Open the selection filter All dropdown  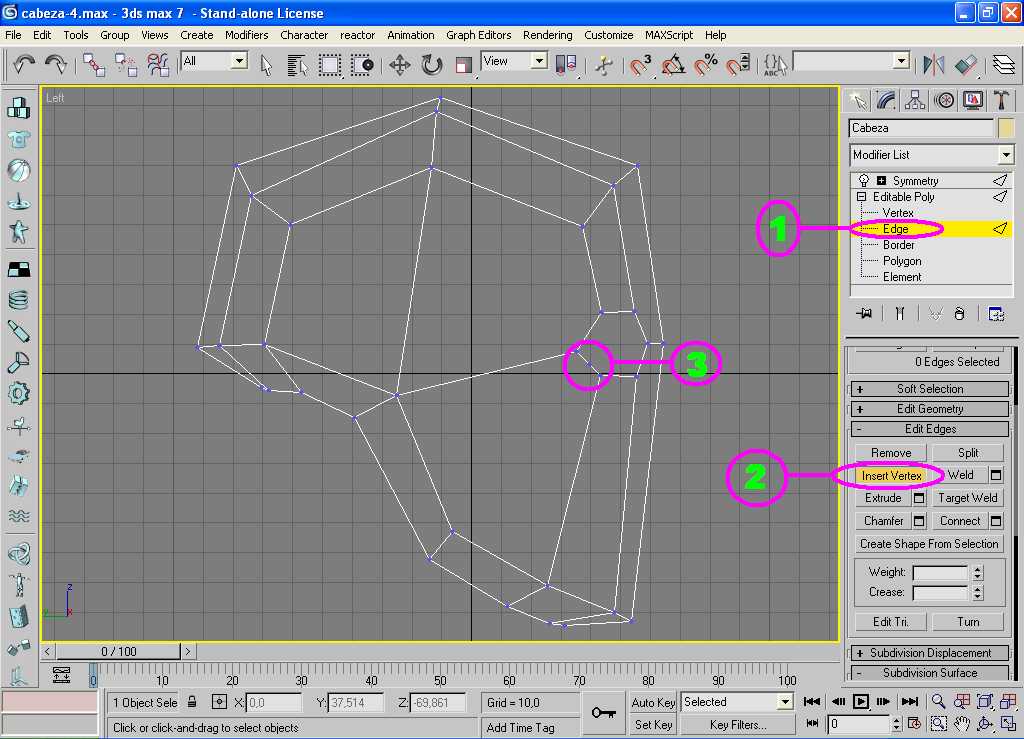pyautogui.click(x=240, y=61)
